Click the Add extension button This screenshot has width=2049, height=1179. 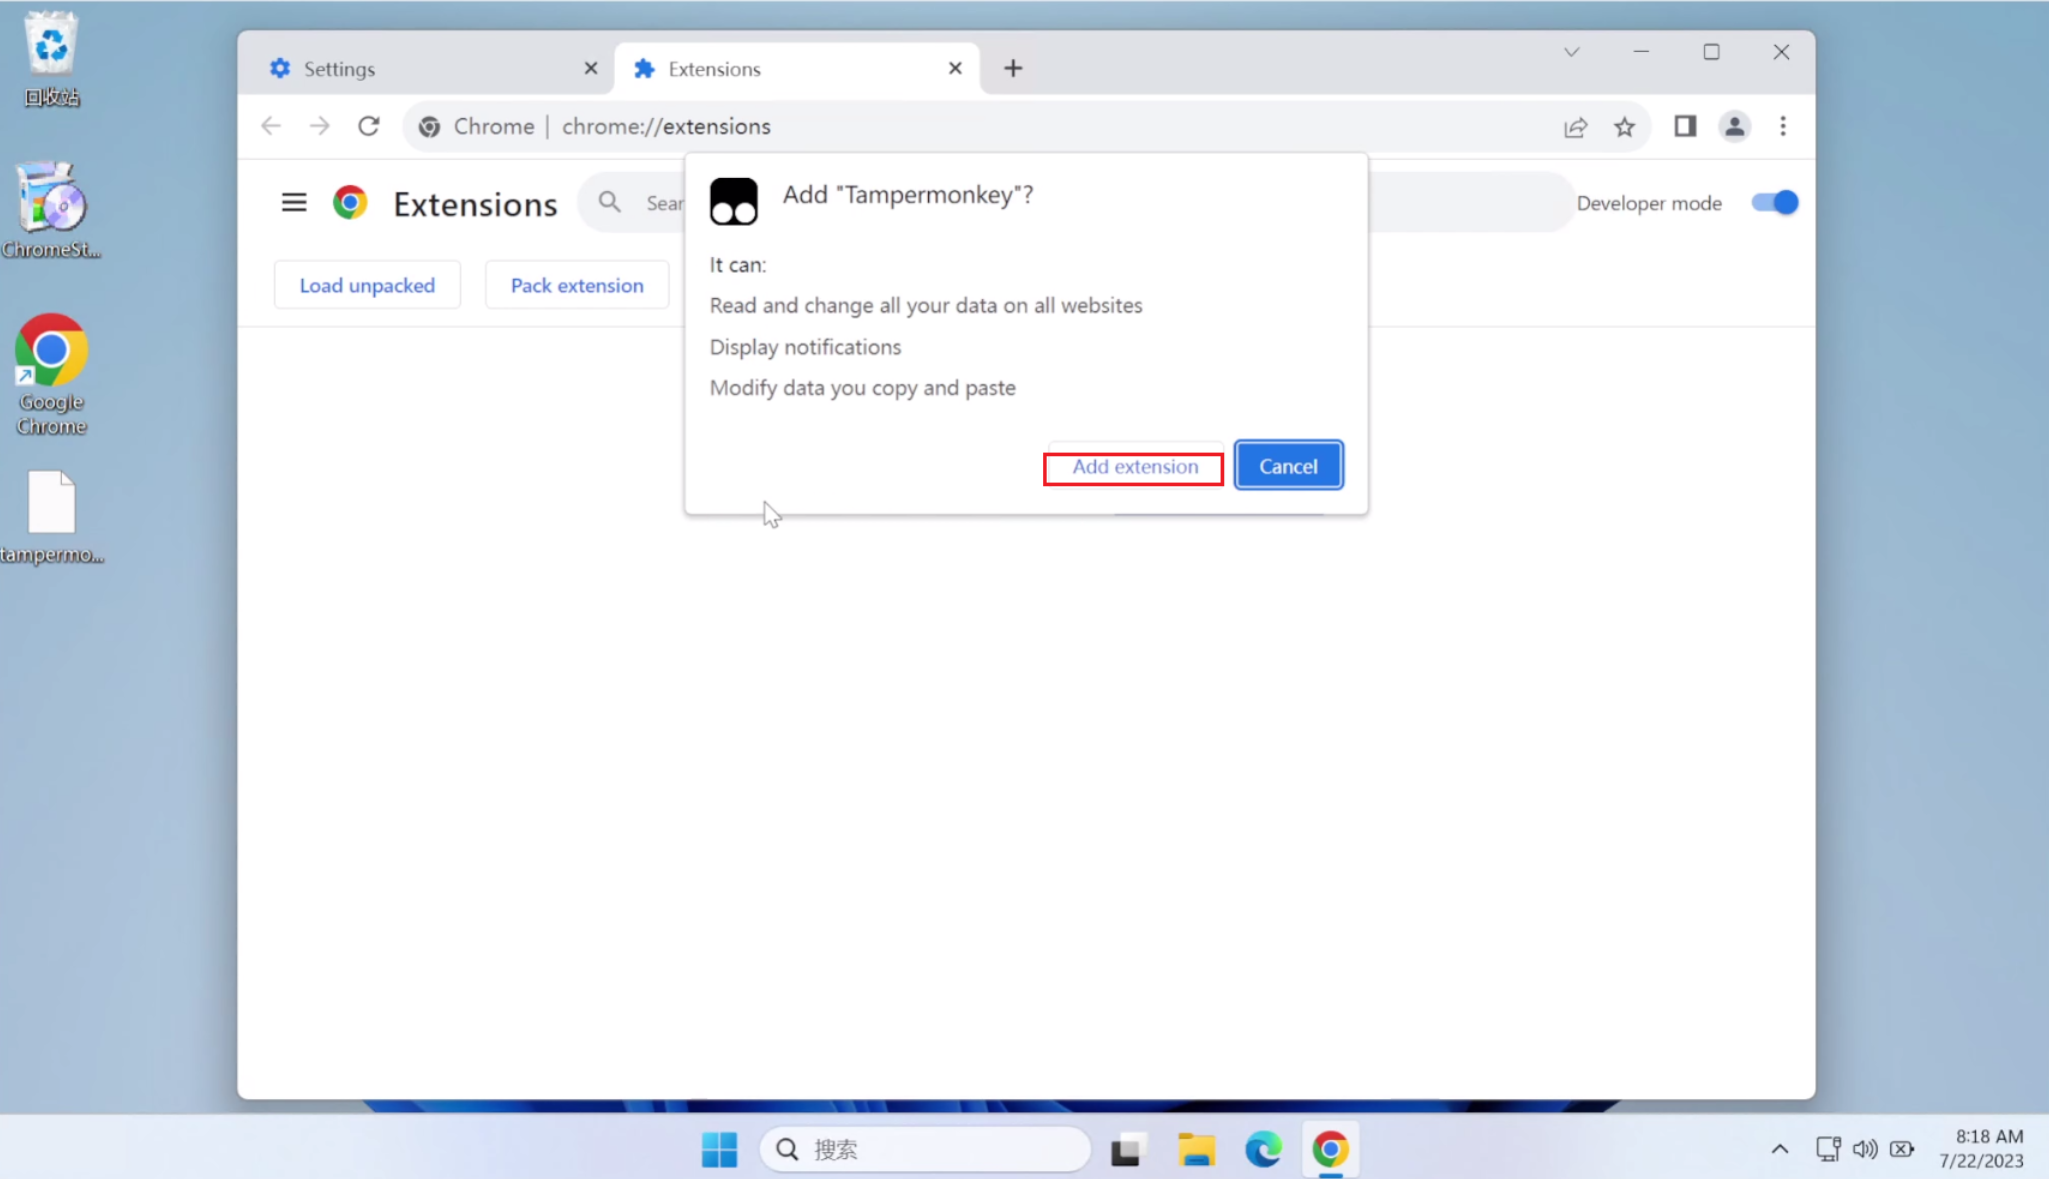[x=1134, y=467]
